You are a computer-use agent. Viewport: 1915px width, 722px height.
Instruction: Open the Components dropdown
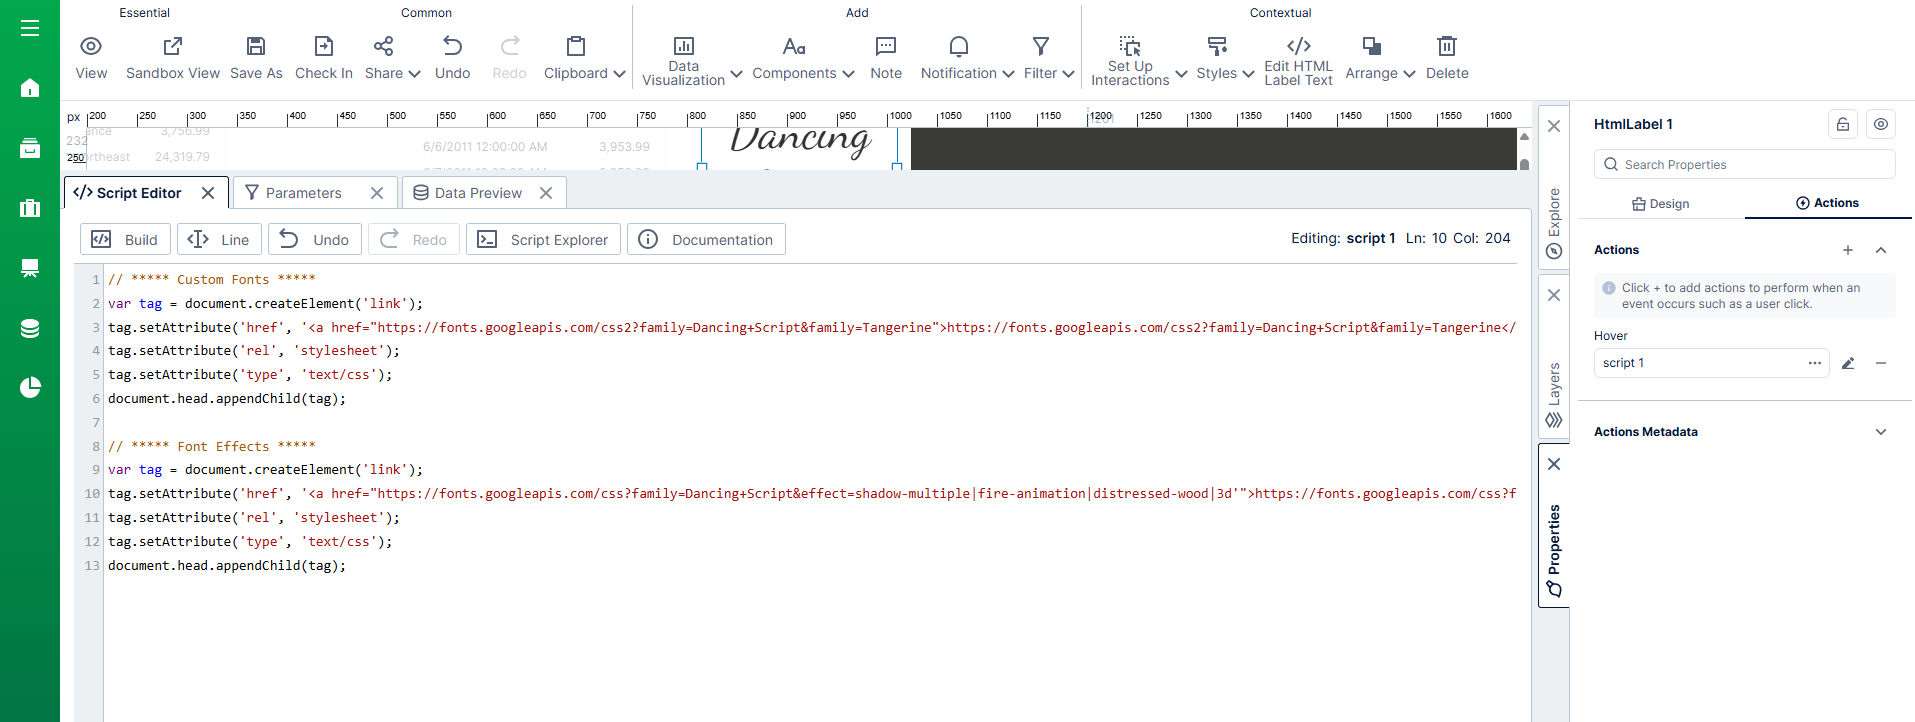(x=803, y=58)
